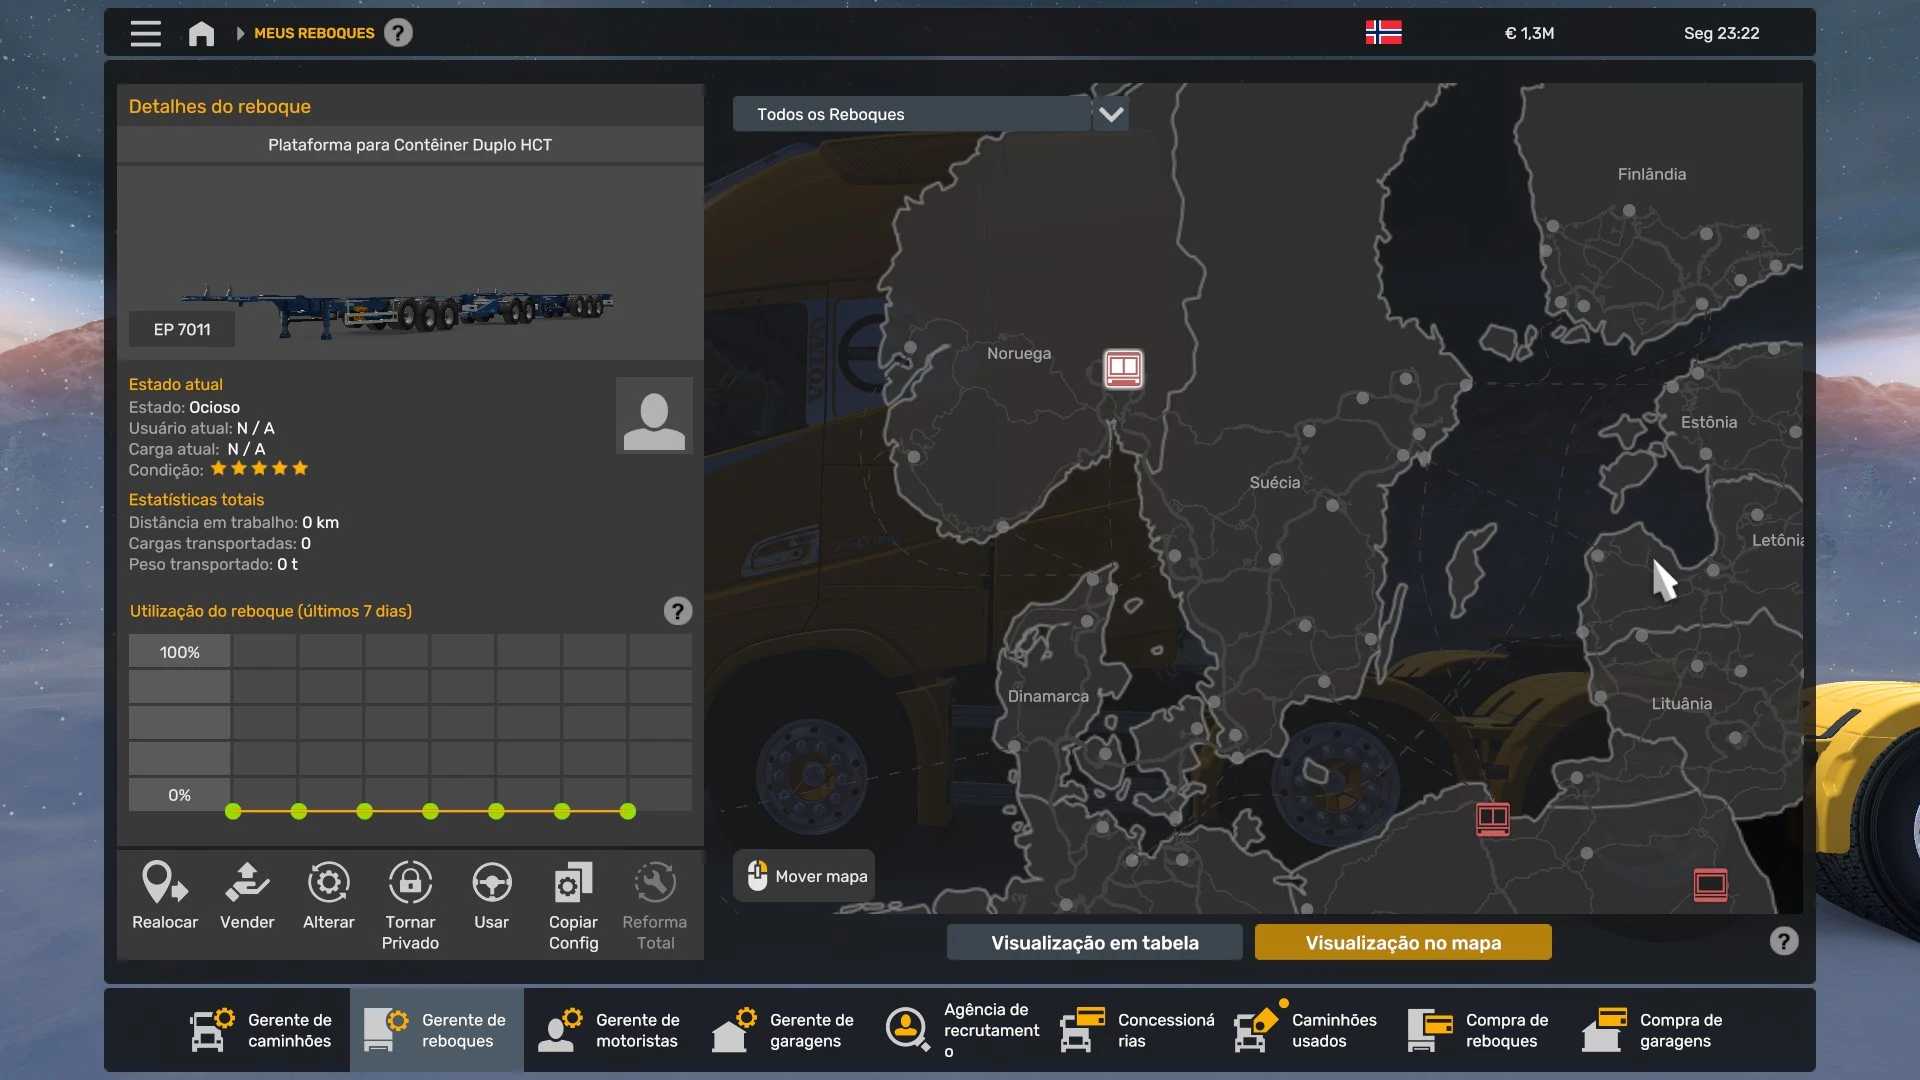The height and width of the screenshot is (1080, 1920).
Task: Go to home screen icon
Action: point(201,33)
